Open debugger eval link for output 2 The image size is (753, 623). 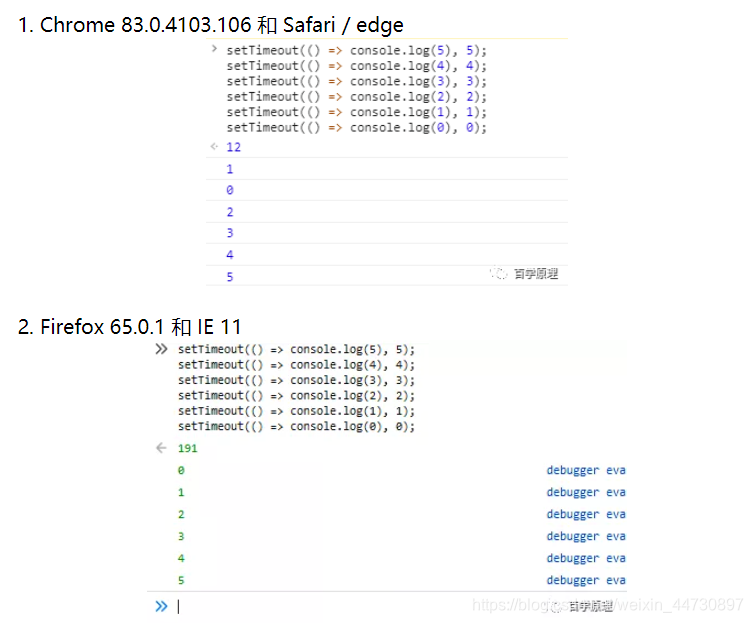tap(586, 514)
